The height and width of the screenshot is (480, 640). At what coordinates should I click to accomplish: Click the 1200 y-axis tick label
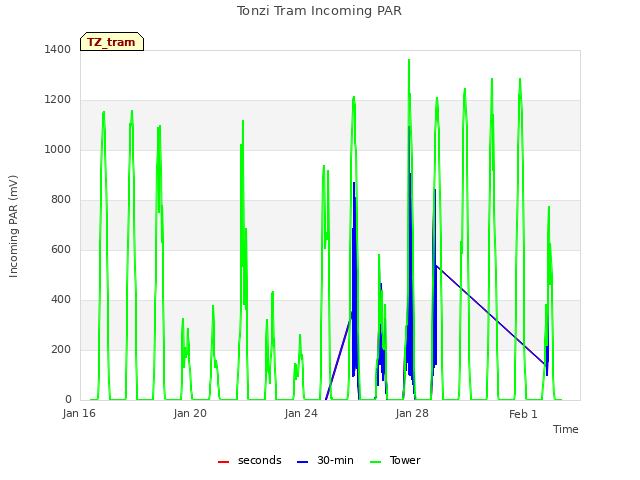pyautogui.click(x=58, y=100)
